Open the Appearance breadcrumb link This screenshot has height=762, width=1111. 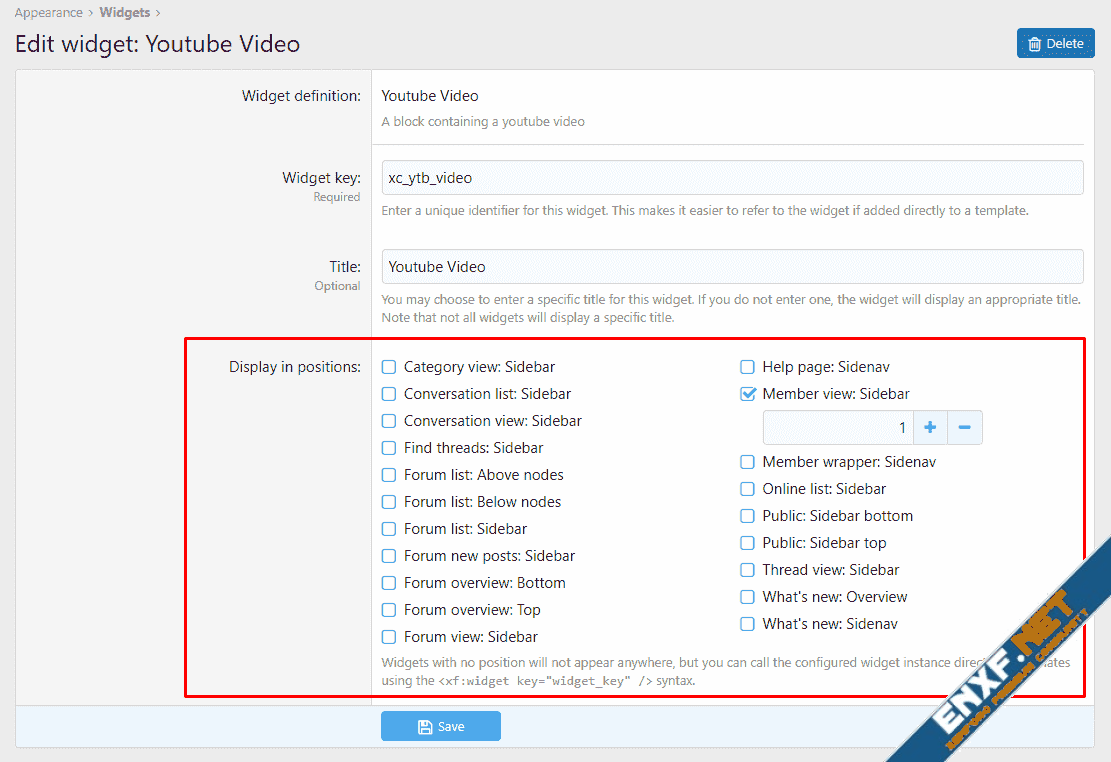[48, 13]
